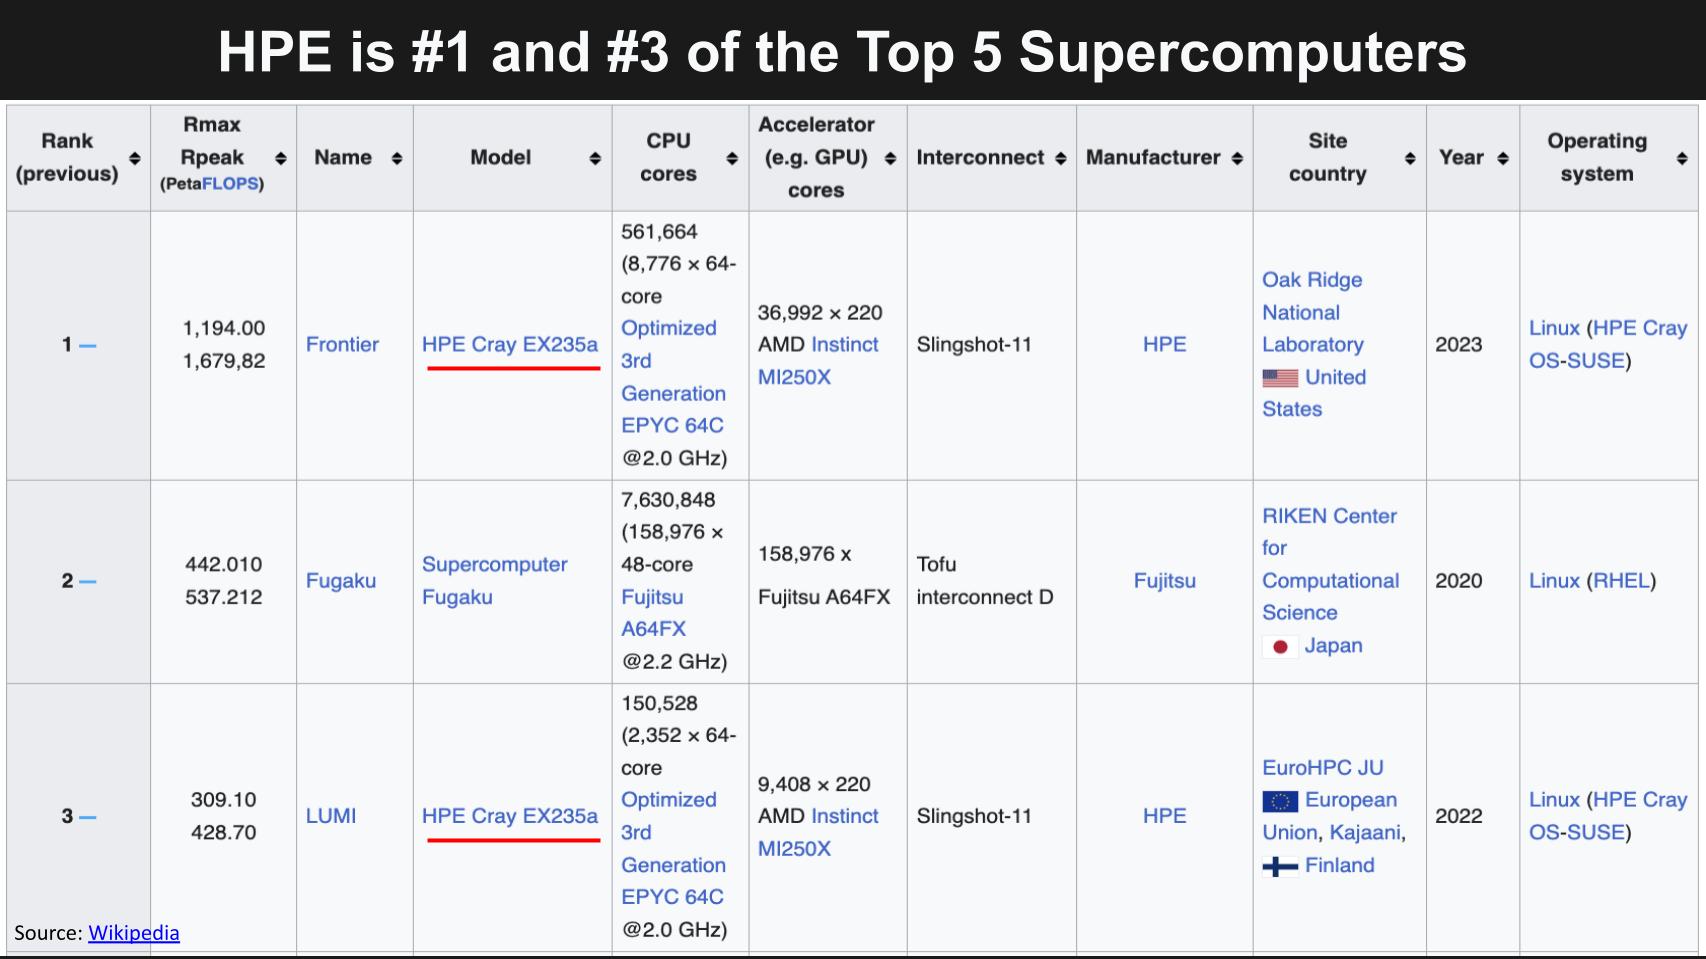The width and height of the screenshot is (1706, 959).
Task: Sort the Accelerator cores column arrows
Action: point(890,158)
